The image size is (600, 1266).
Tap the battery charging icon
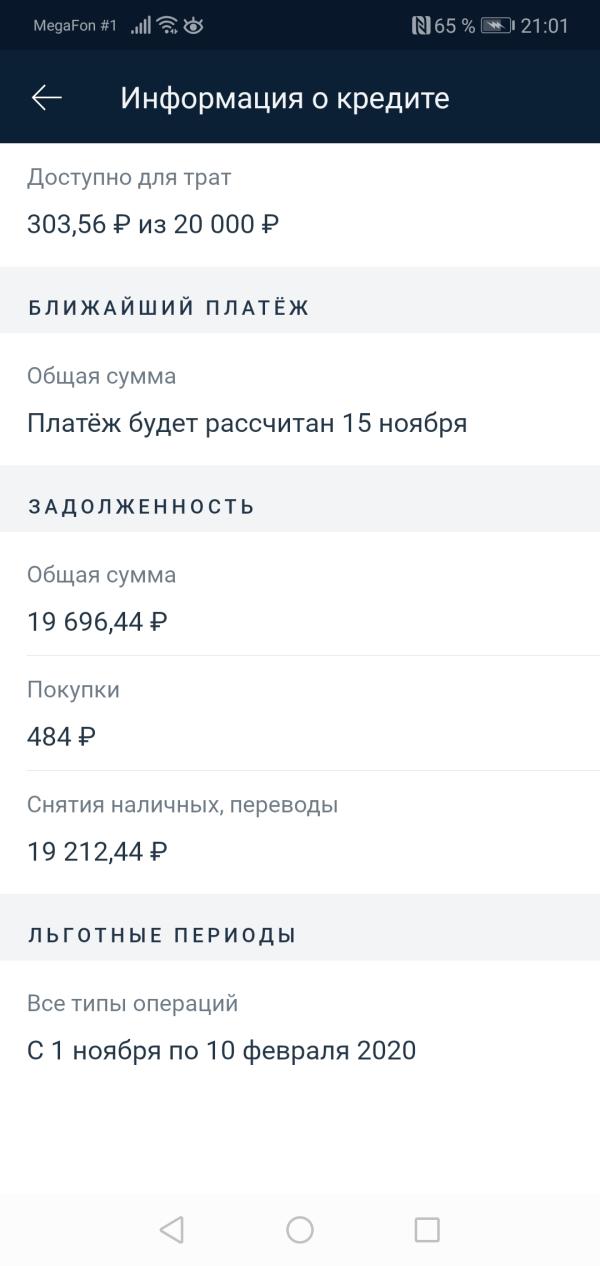click(x=497, y=26)
